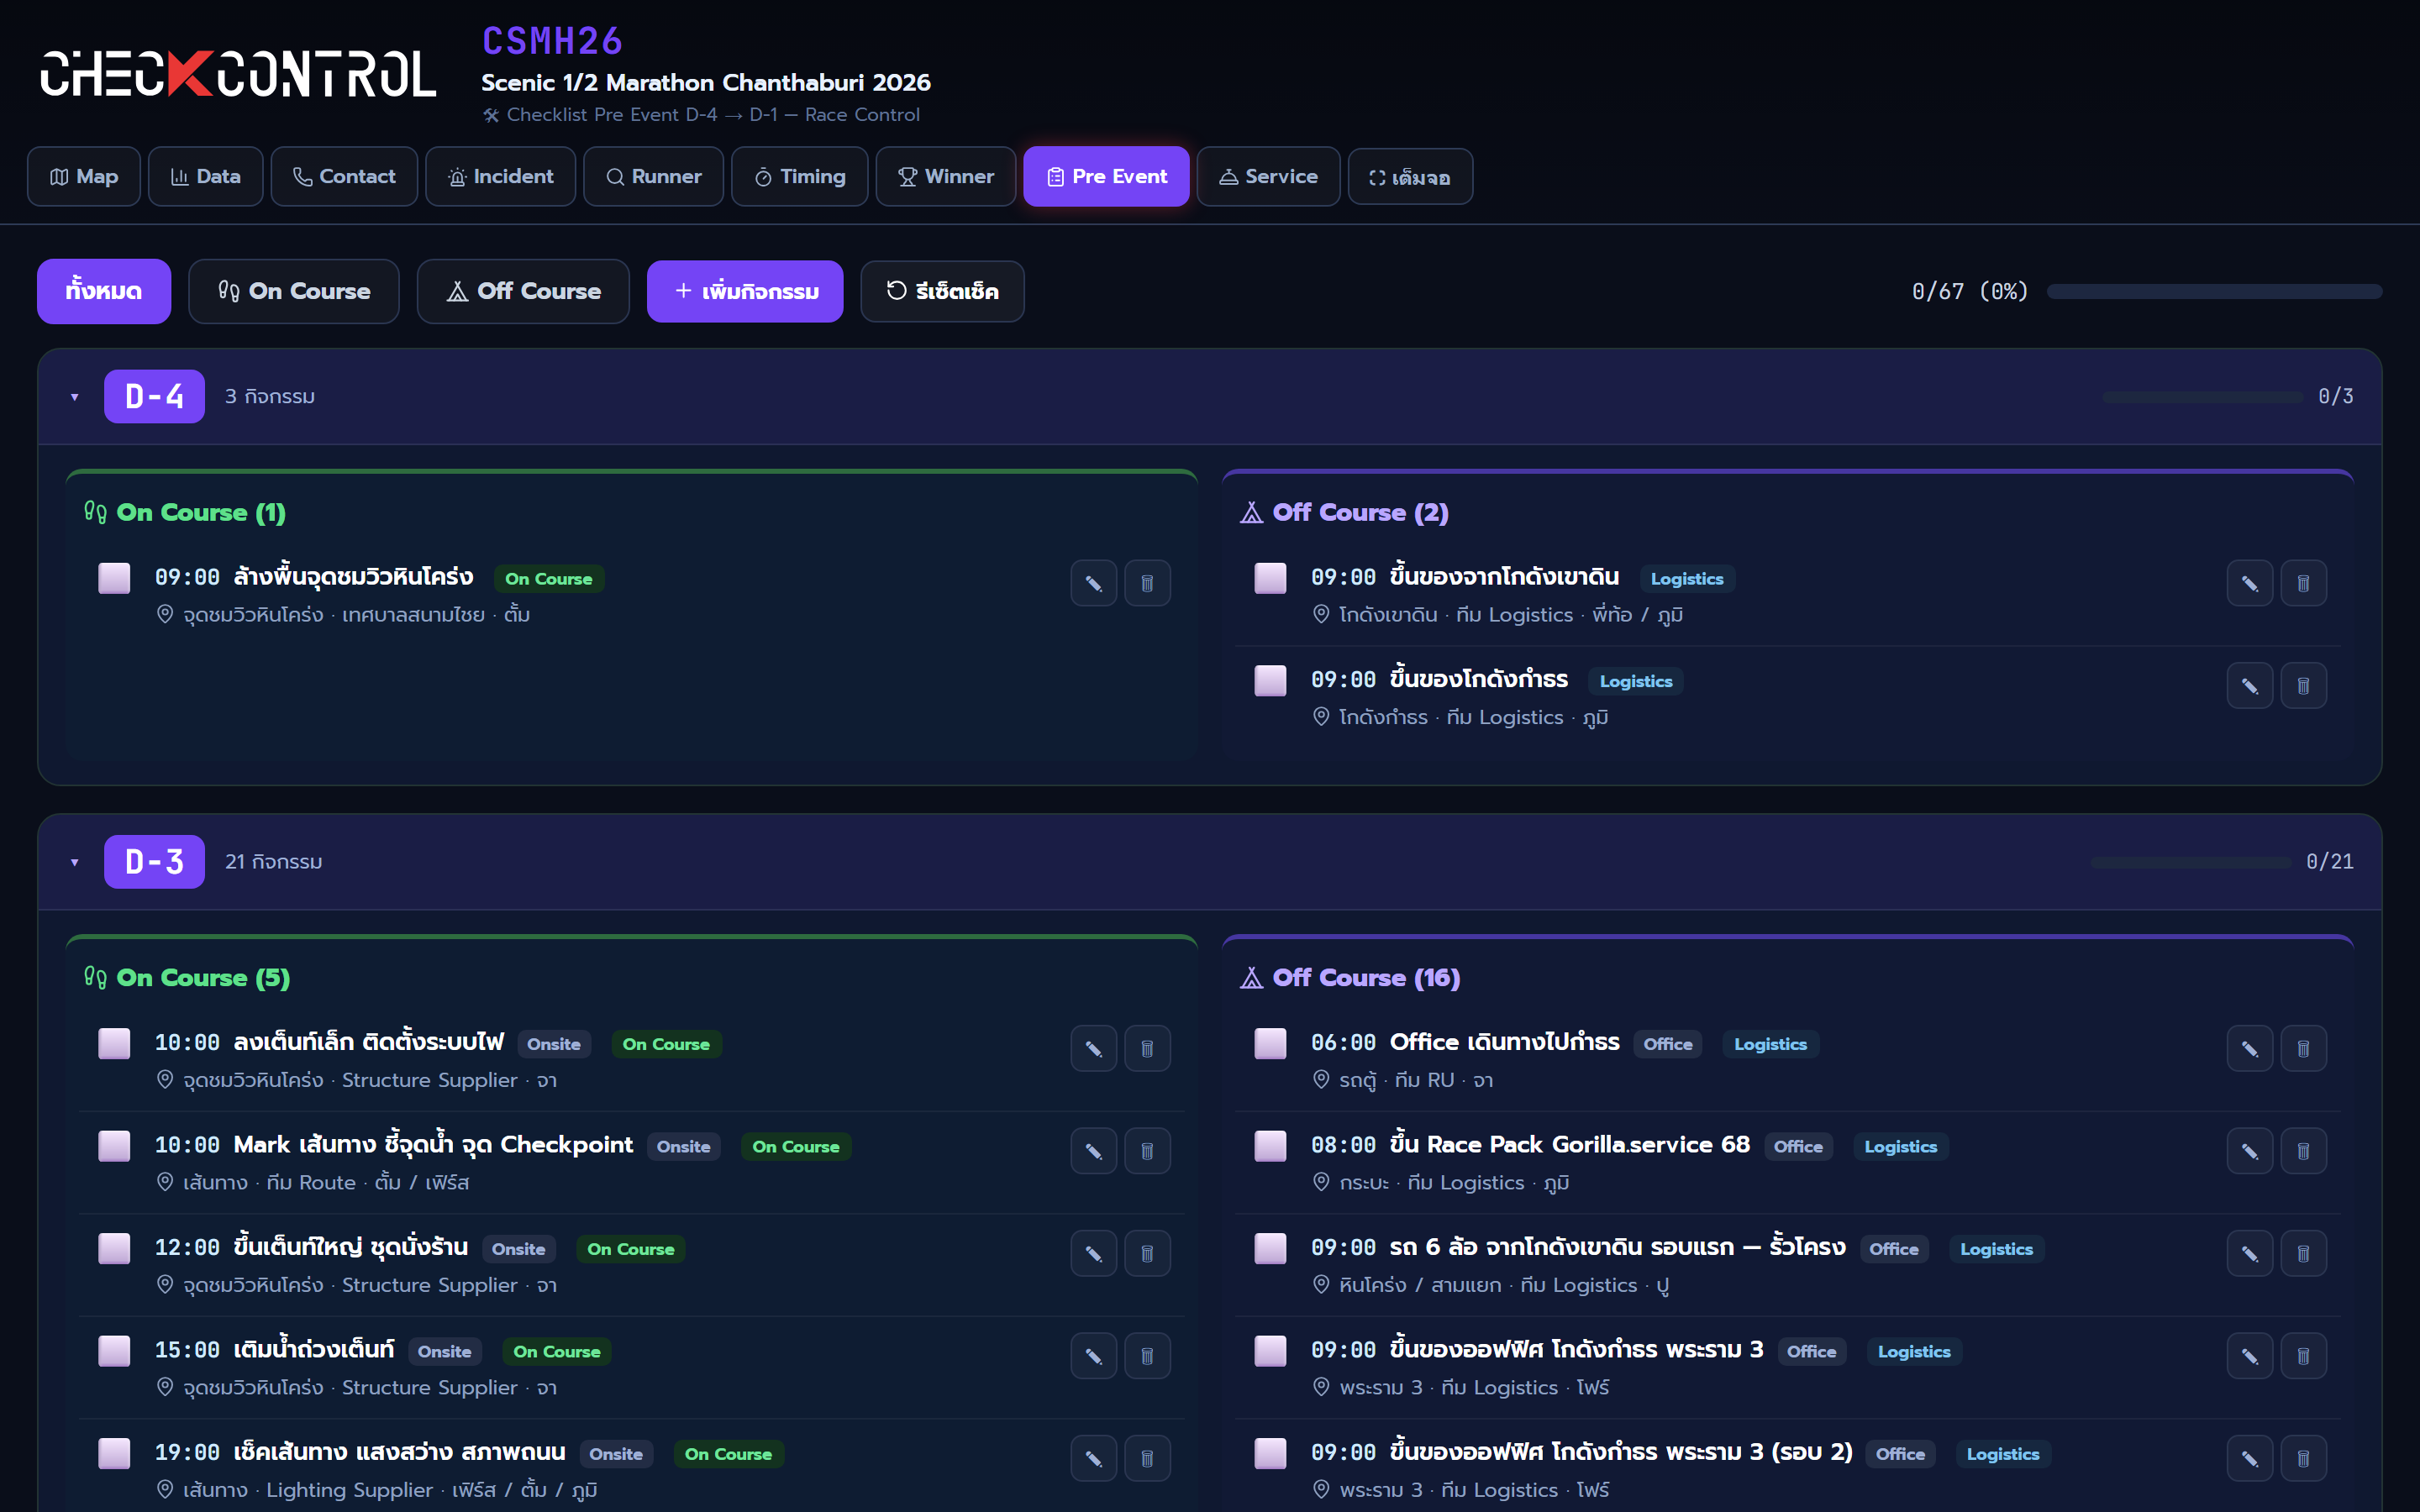Viewport: 2420px width, 1512px height.
Task: Click the CHECKCONTROL logo
Action: click(238, 74)
